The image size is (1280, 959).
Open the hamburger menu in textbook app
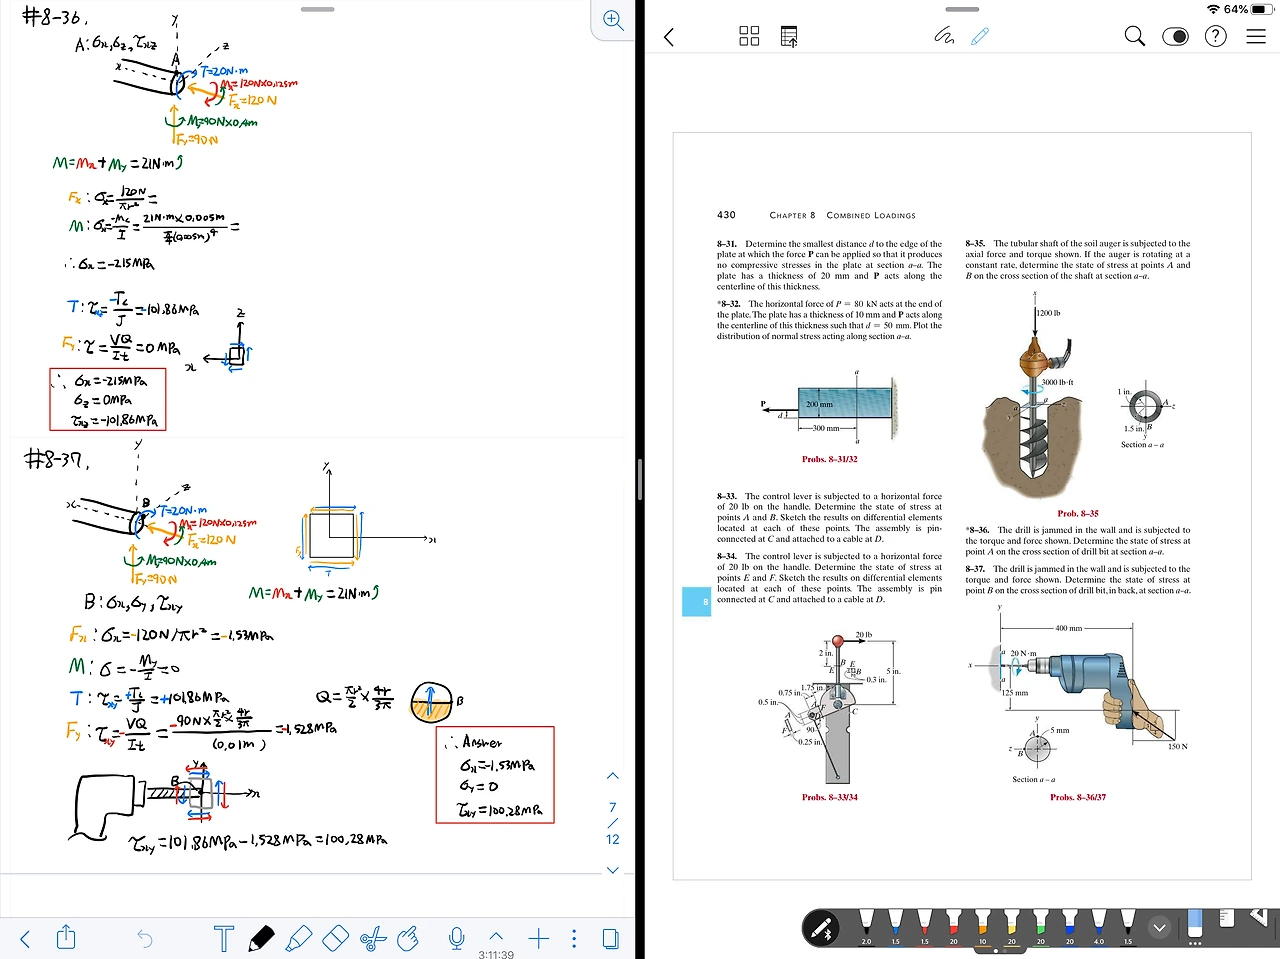1256,37
